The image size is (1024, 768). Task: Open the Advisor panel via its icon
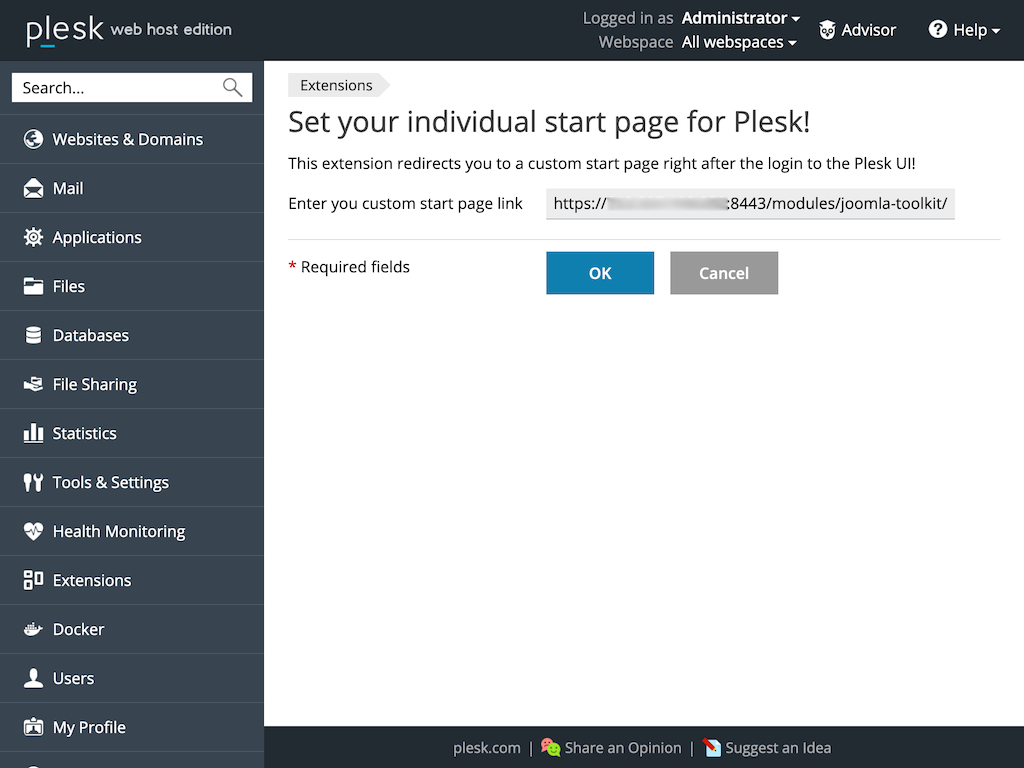(x=828, y=30)
